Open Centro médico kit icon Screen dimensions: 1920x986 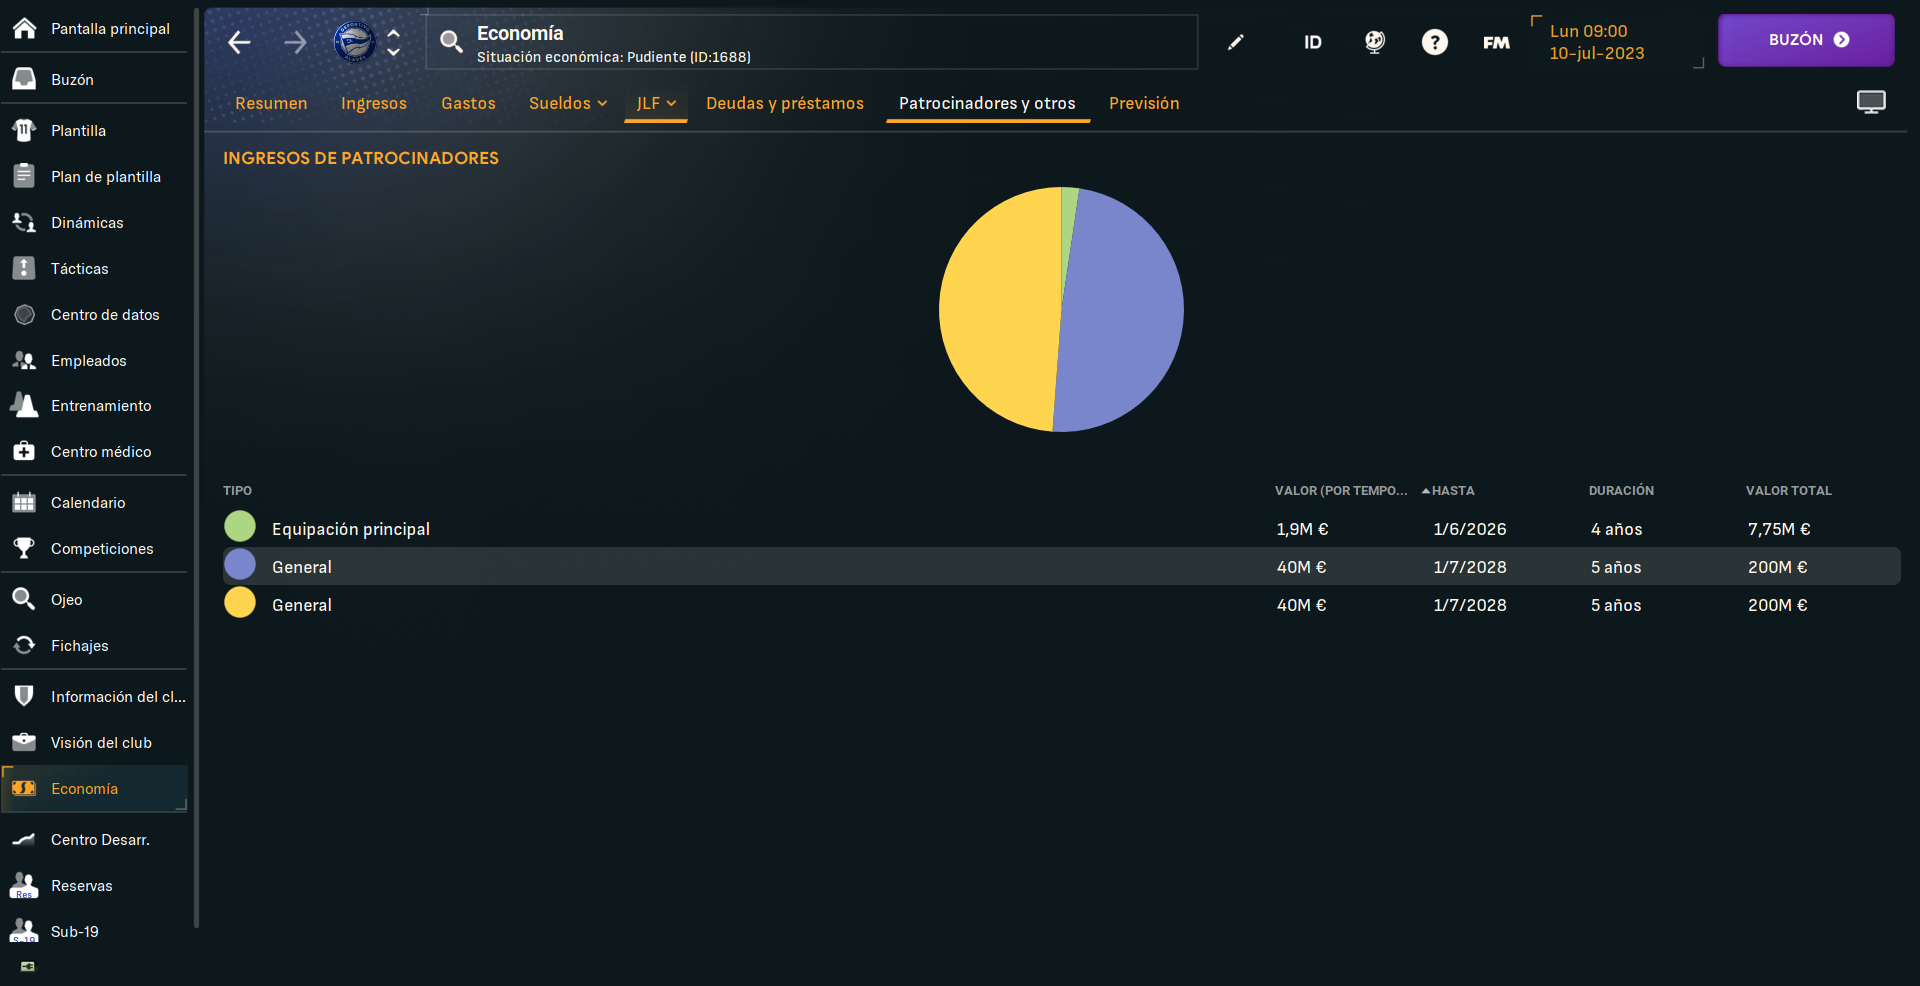click(x=24, y=451)
